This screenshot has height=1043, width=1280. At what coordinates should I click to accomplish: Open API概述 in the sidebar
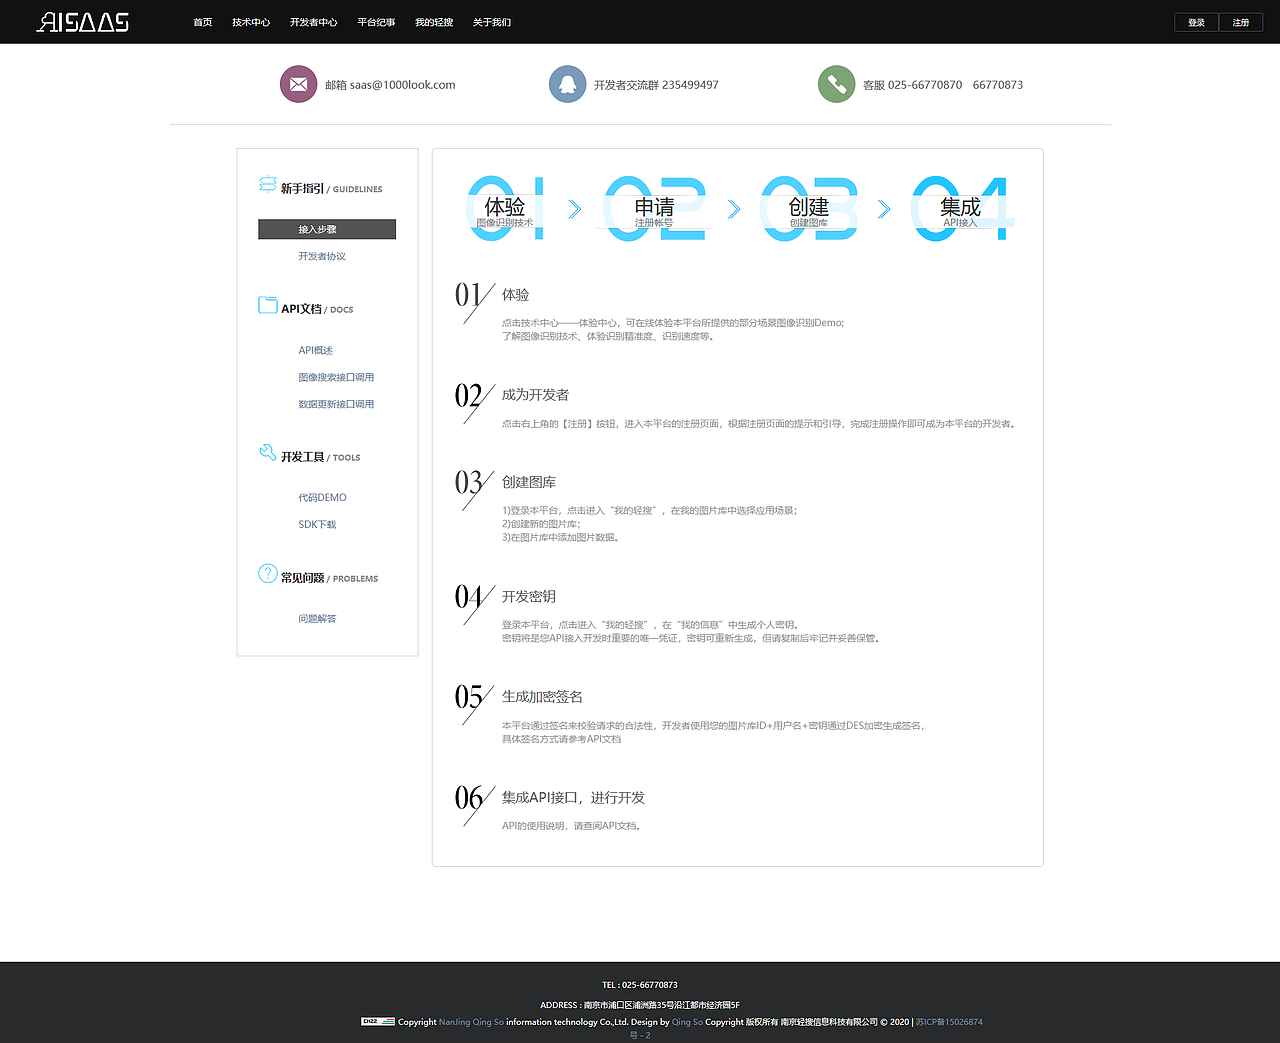pyautogui.click(x=316, y=350)
